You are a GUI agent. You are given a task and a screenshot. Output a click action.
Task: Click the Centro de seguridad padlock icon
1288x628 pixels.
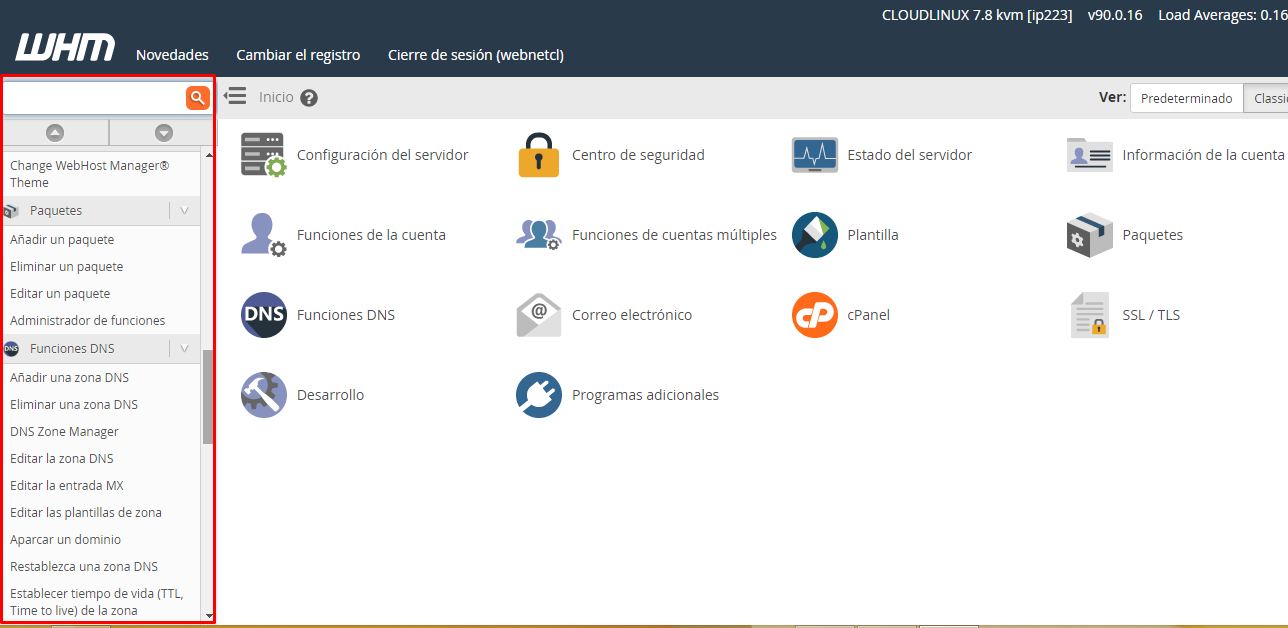tap(539, 155)
